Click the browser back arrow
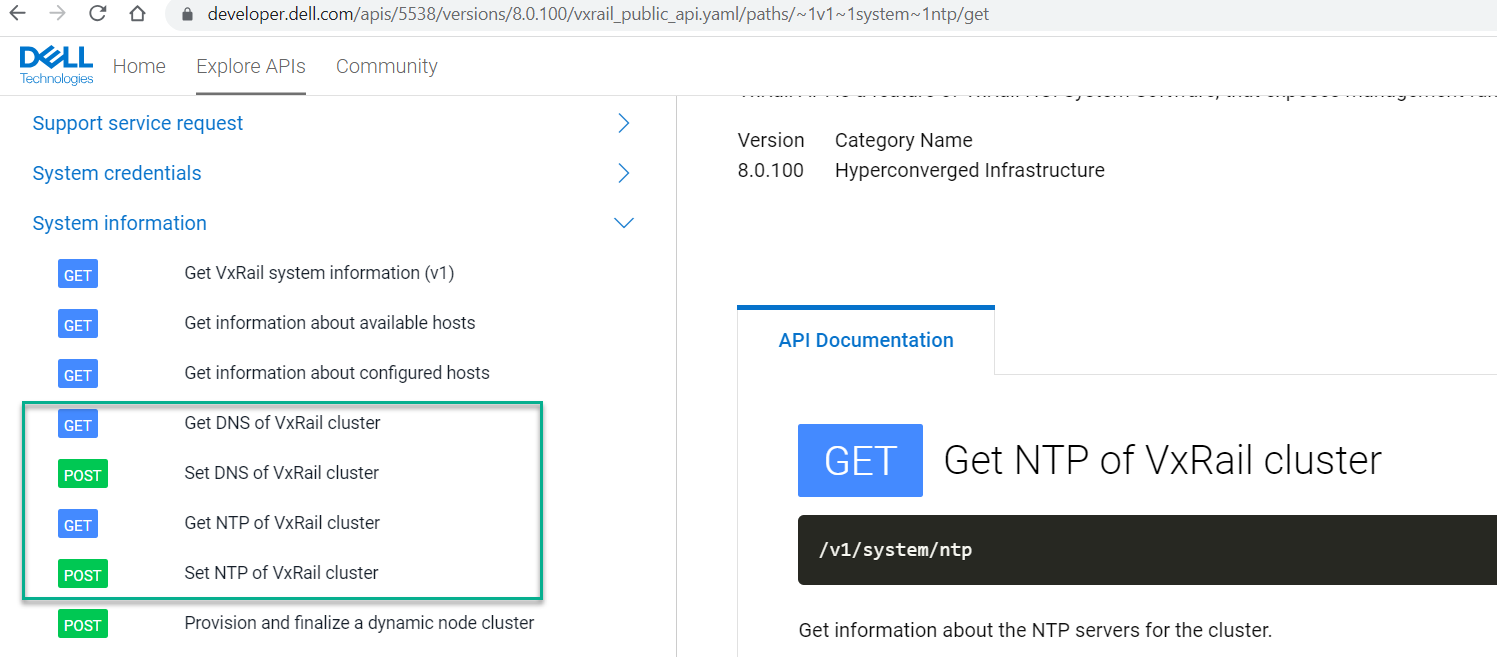 click(x=20, y=14)
